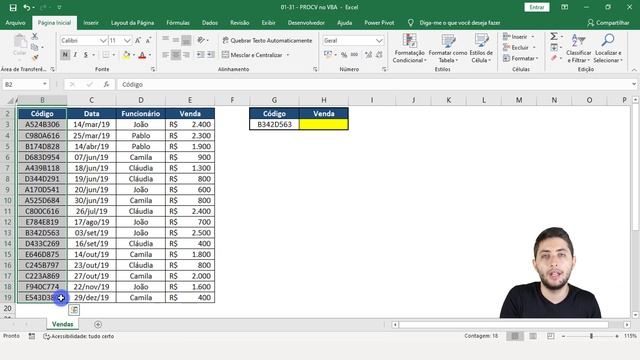Click the Orientation text angle icon
The image size is (640, 360).
tap(201, 40)
